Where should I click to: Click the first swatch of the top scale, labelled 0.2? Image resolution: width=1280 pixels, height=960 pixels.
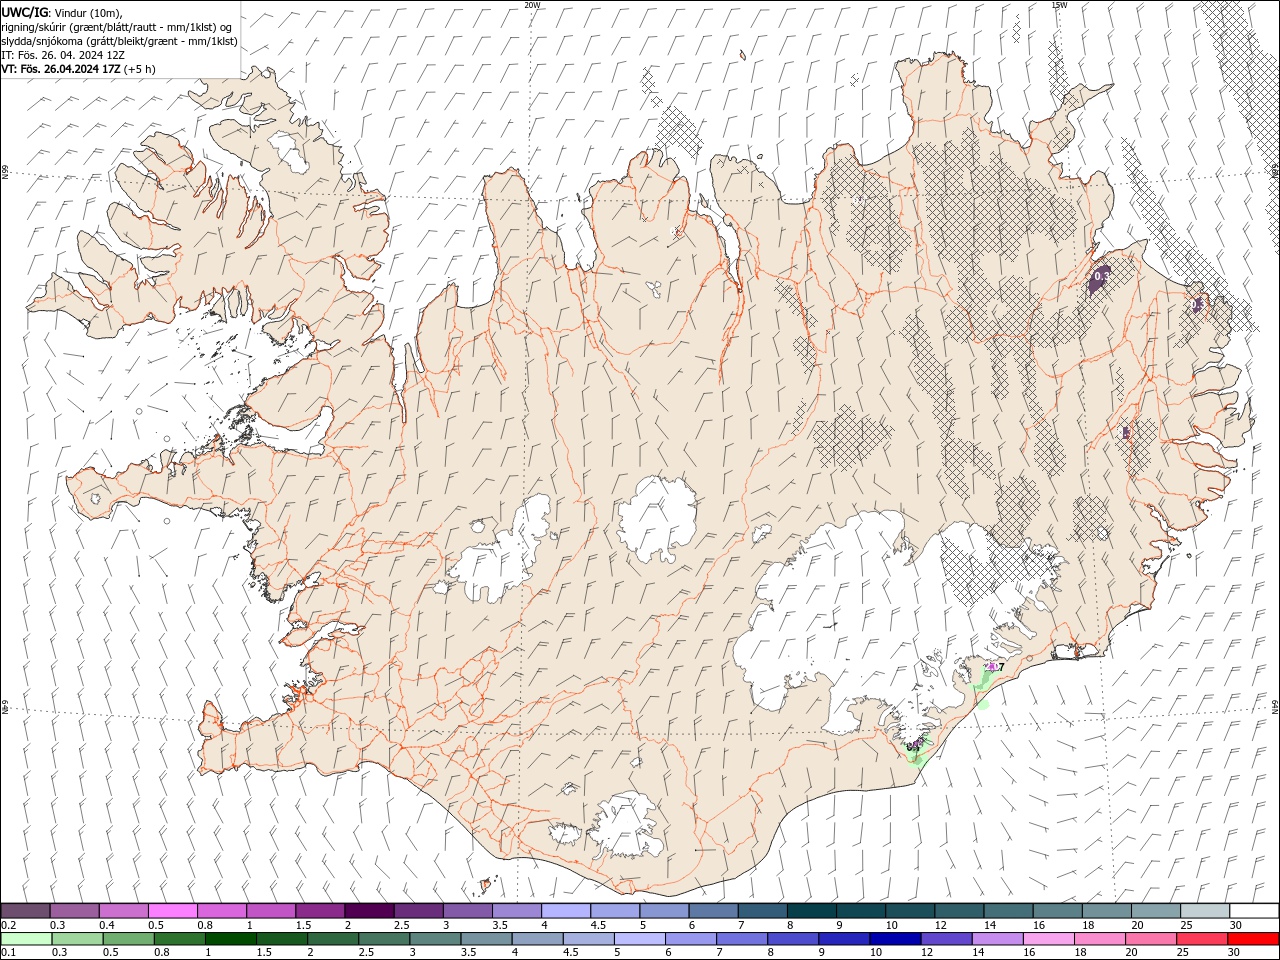pos(25,911)
